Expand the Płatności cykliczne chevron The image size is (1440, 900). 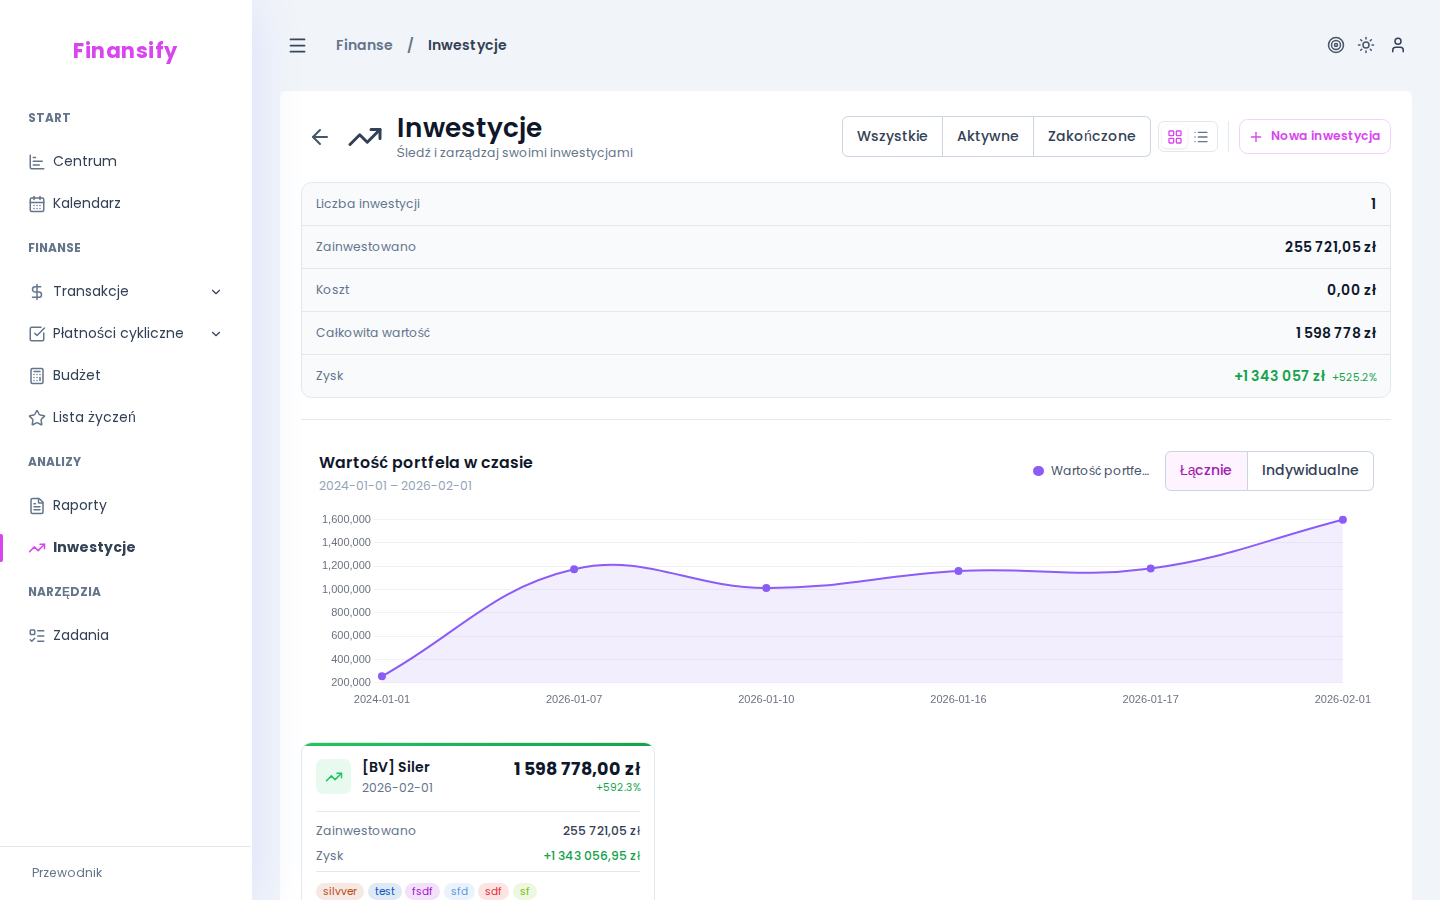(216, 334)
